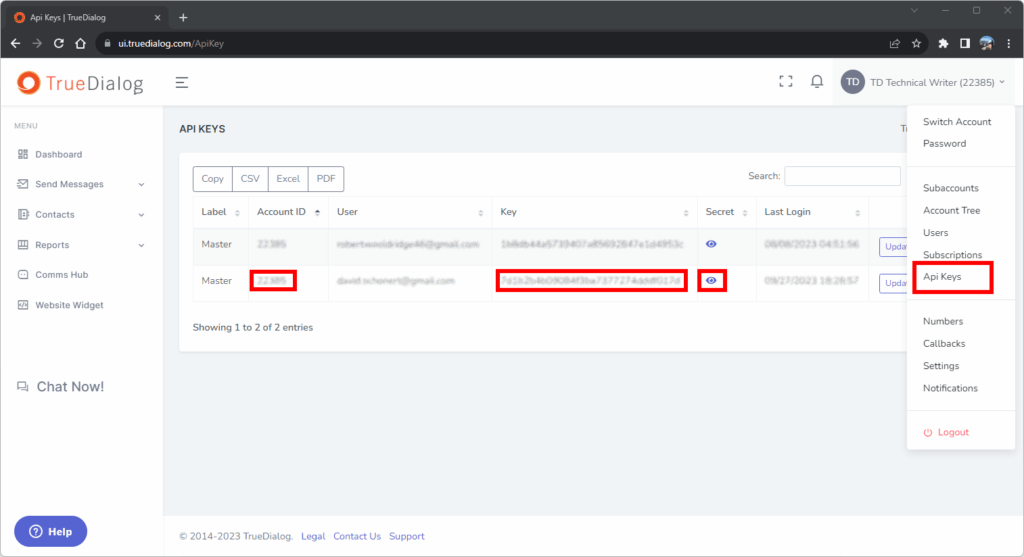The height and width of the screenshot is (557, 1024).
Task: Open Subscriptions from the menu
Action: (952, 255)
